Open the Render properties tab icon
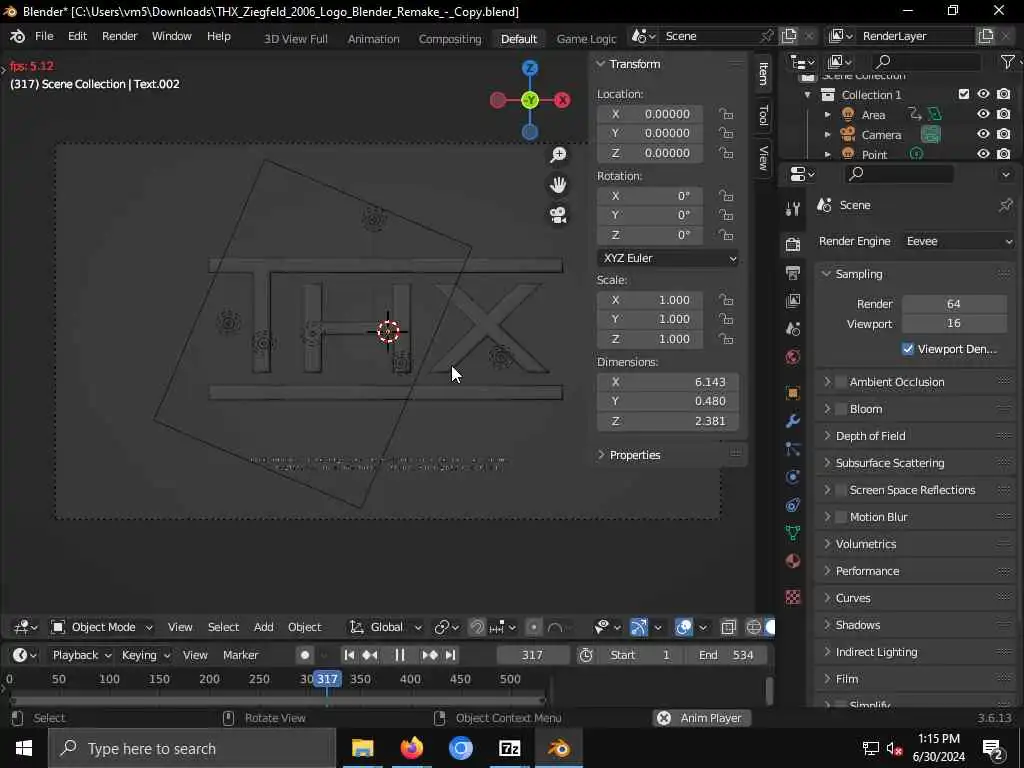The height and width of the screenshot is (768, 1024). tap(793, 244)
